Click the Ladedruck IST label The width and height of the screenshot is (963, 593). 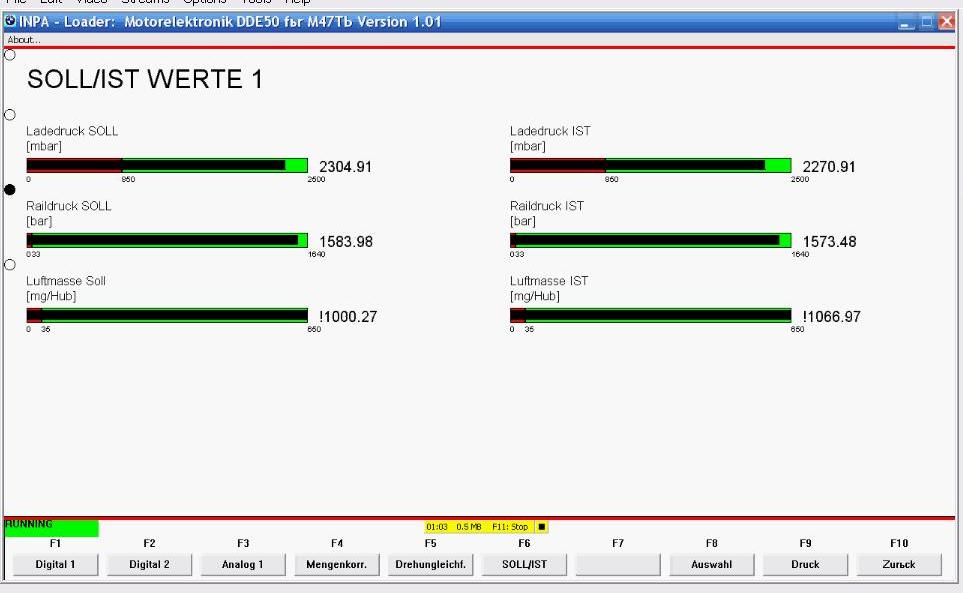[x=550, y=131]
